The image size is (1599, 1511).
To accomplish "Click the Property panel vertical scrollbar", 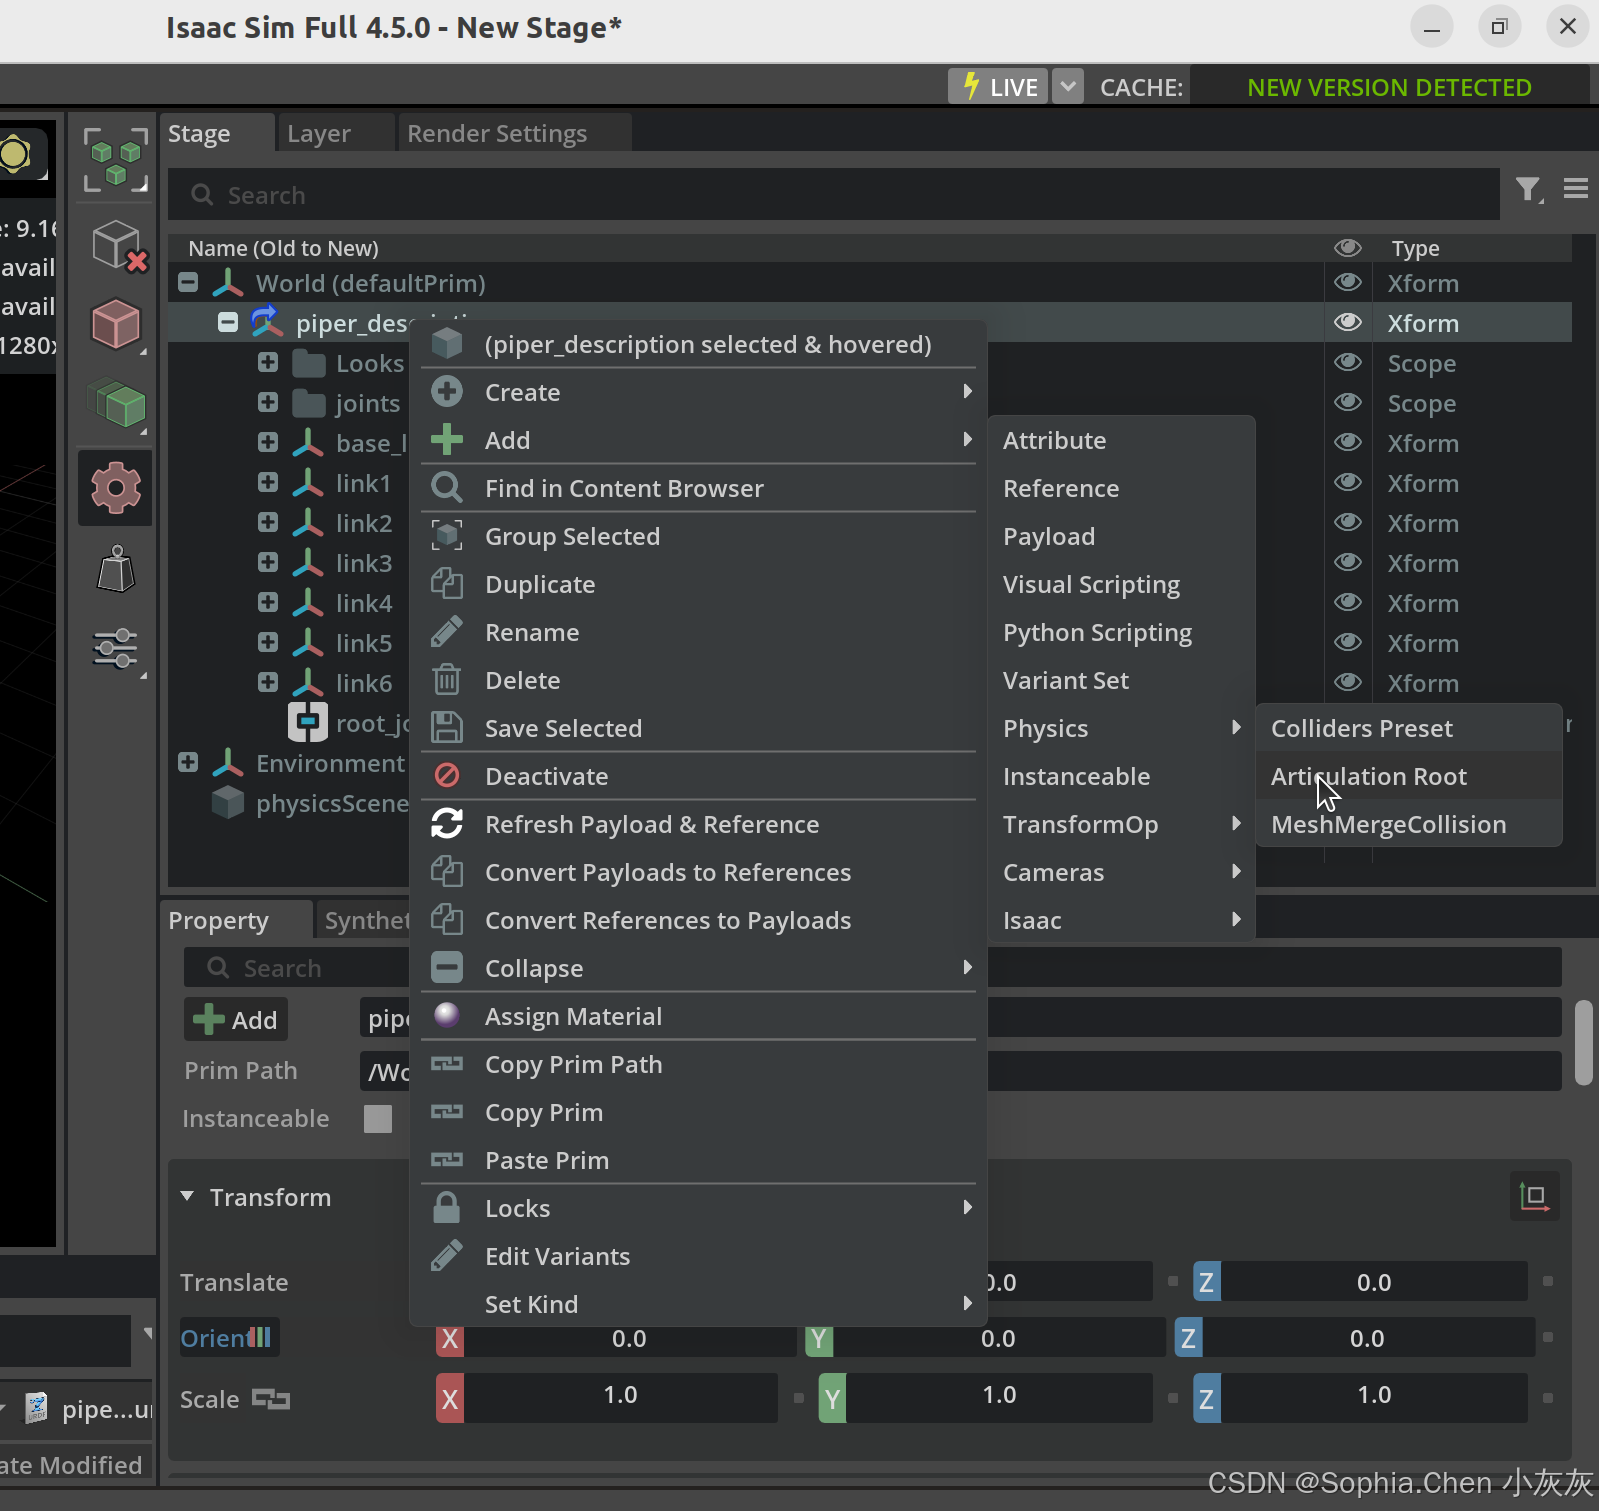I will click(x=1583, y=1043).
